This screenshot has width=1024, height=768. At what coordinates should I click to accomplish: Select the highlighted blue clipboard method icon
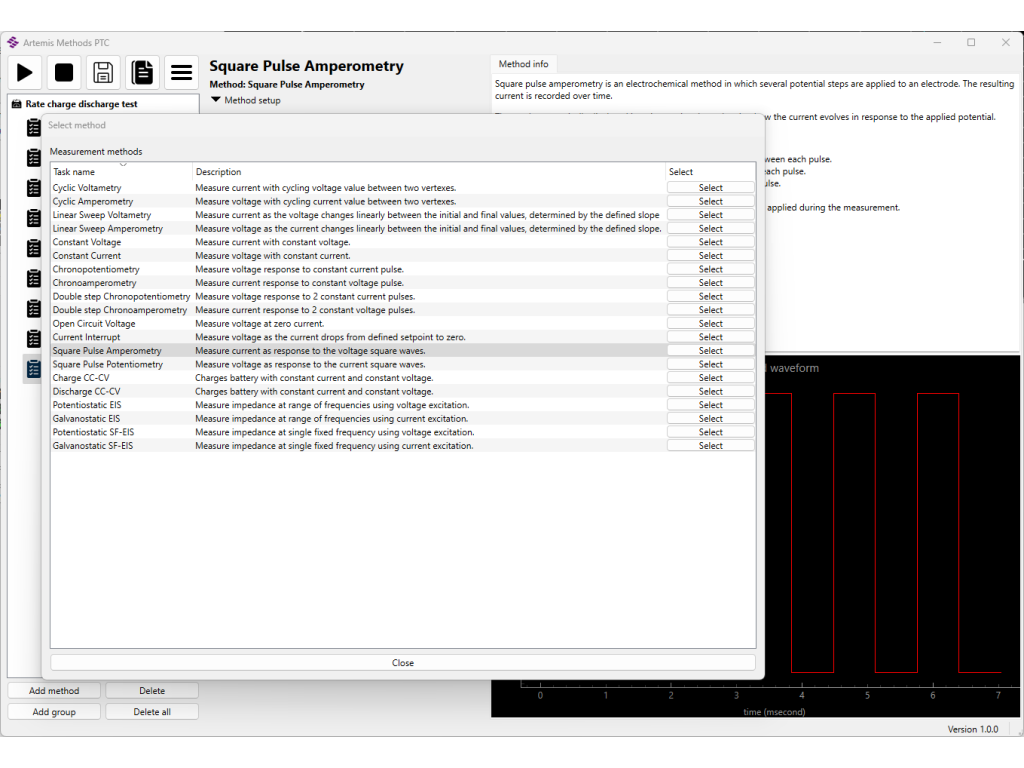pos(34,369)
